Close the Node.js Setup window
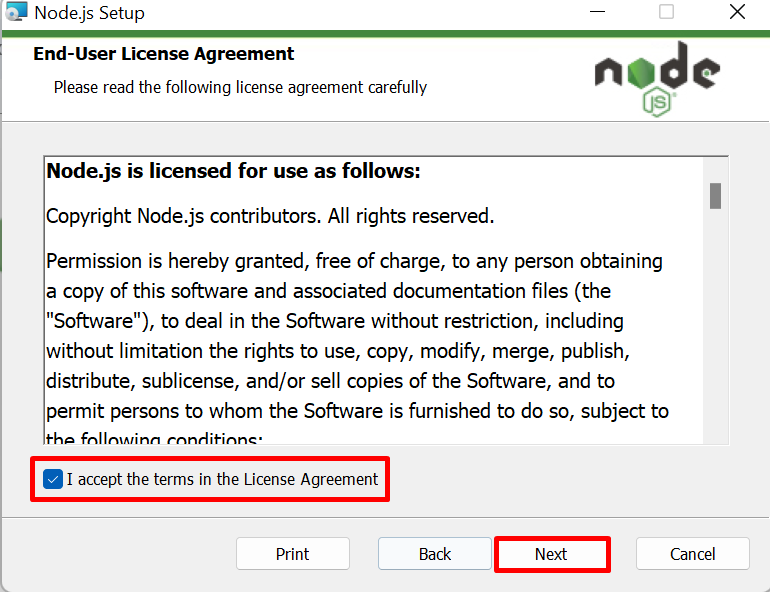Image resolution: width=770 pixels, height=592 pixels. (x=737, y=12)
